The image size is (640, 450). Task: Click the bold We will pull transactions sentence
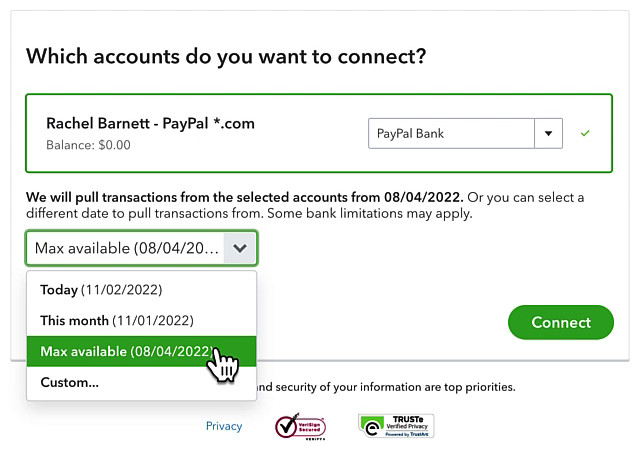pos(244,197)
